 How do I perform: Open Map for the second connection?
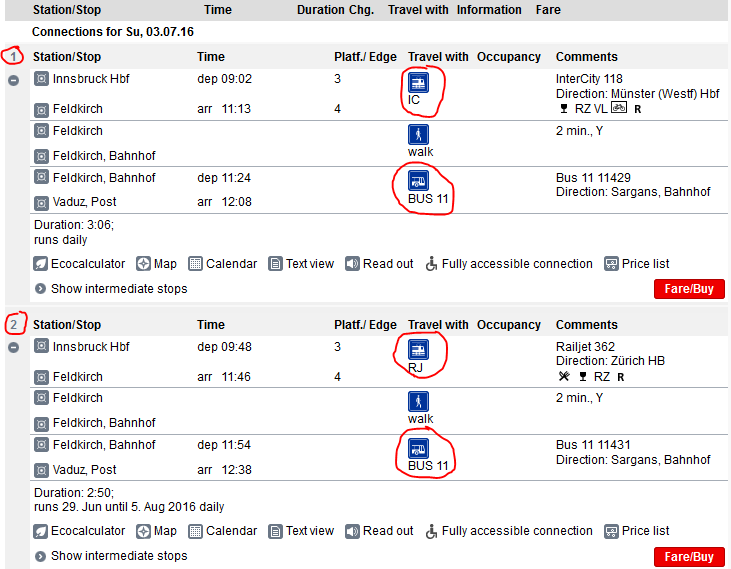(x=156, y=531)
